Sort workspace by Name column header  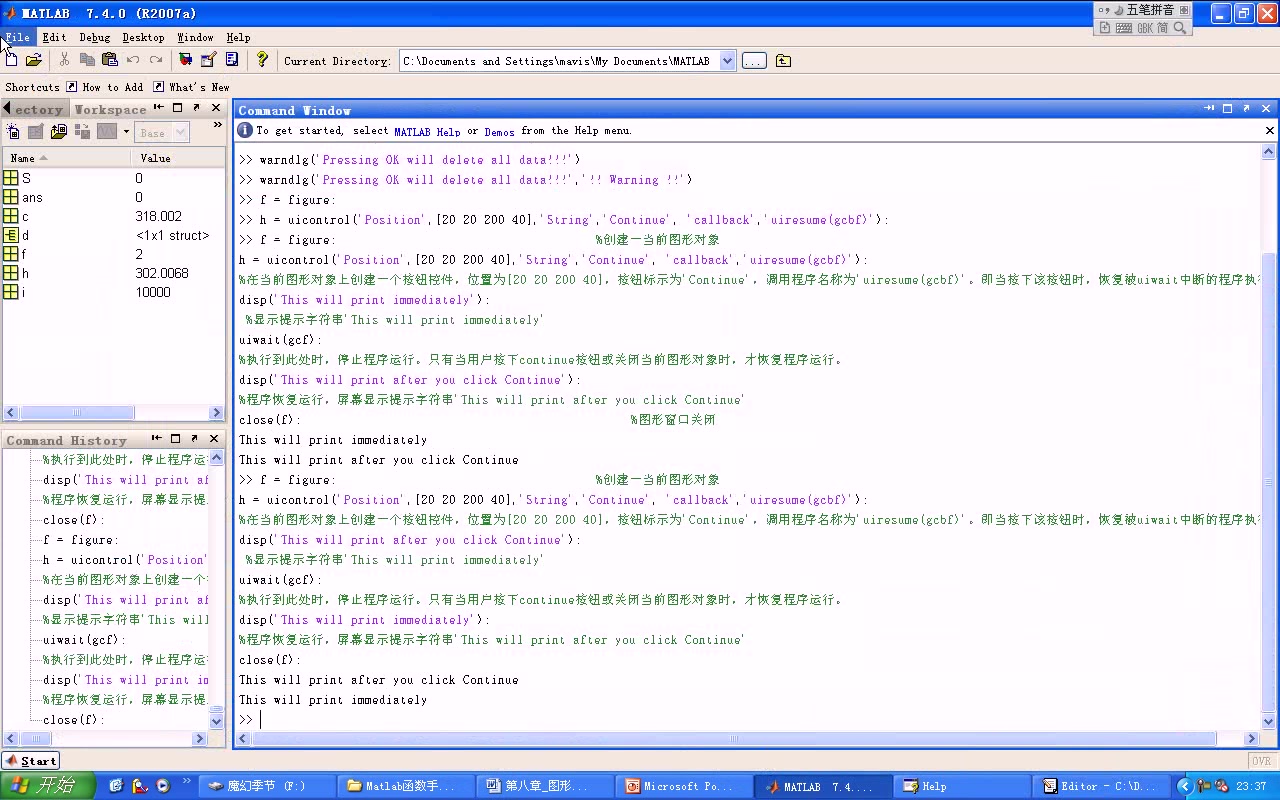click(66, 158)
